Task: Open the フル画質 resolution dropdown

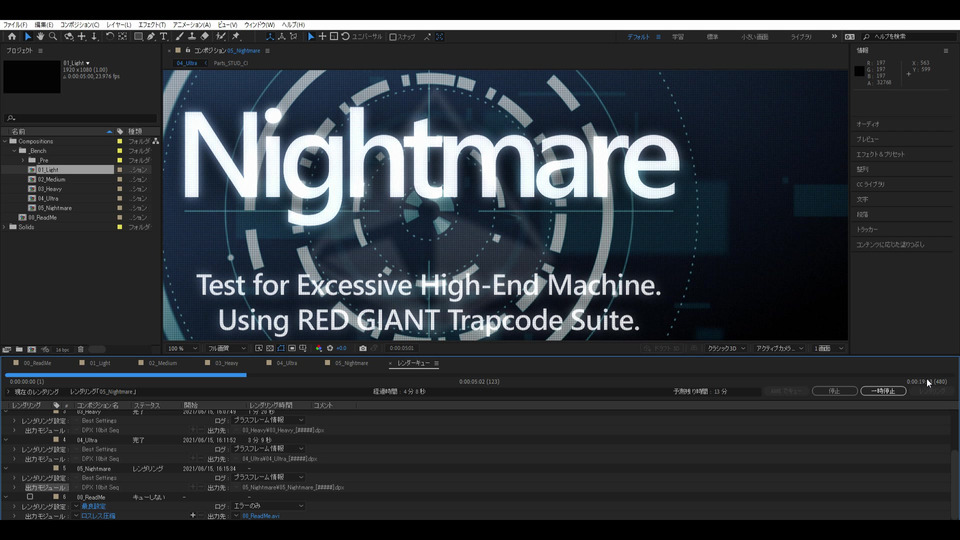Action: coord(227,348)
